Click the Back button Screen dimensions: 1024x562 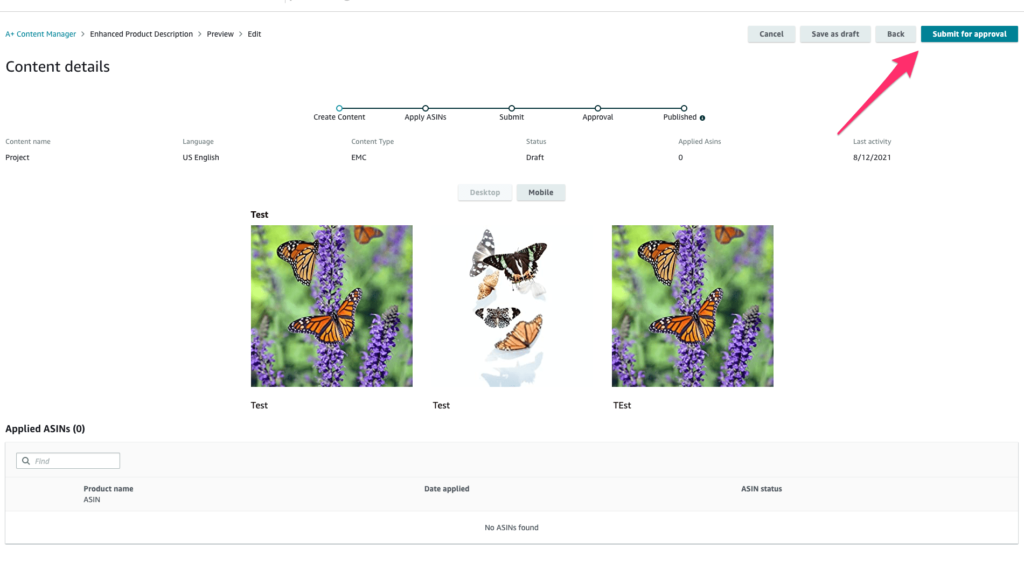(895, 34)
